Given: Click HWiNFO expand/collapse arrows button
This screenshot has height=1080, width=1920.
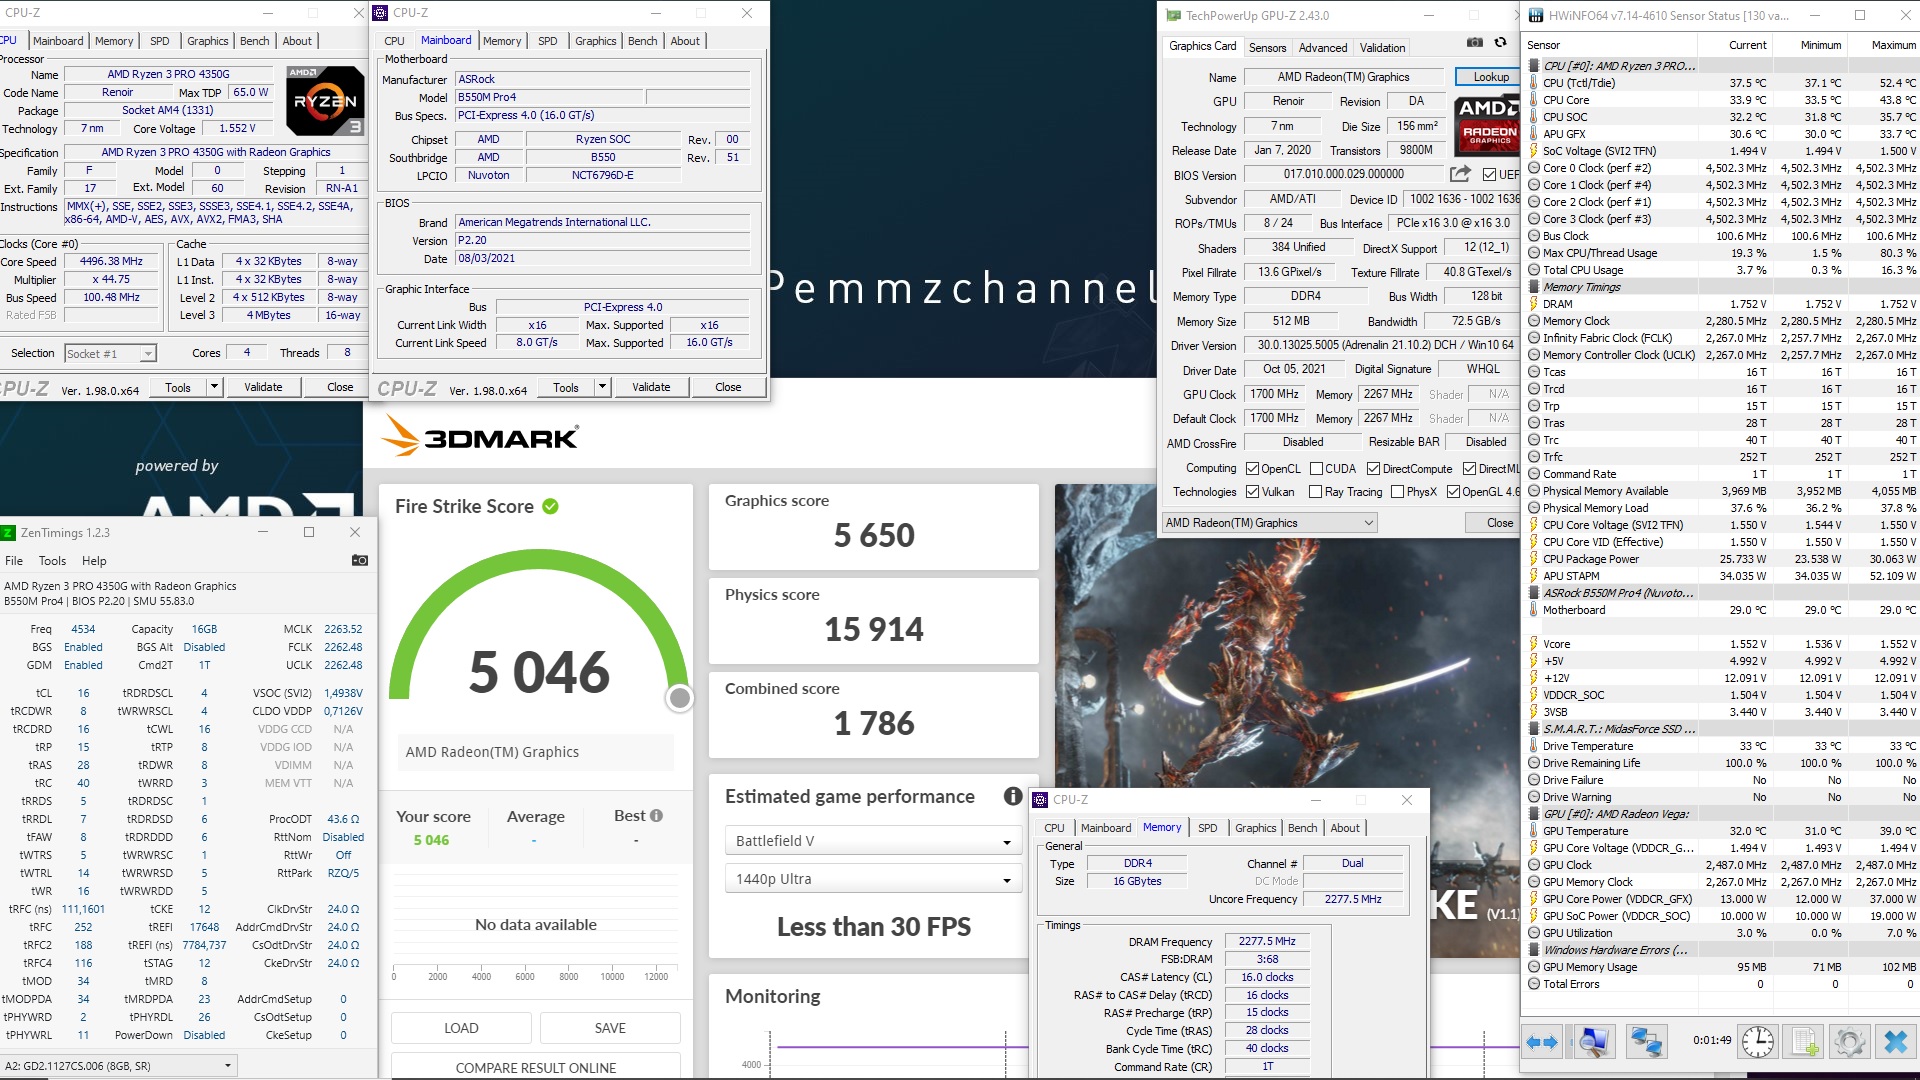Looking at the screenshot, I should tap(1542, 1041).
